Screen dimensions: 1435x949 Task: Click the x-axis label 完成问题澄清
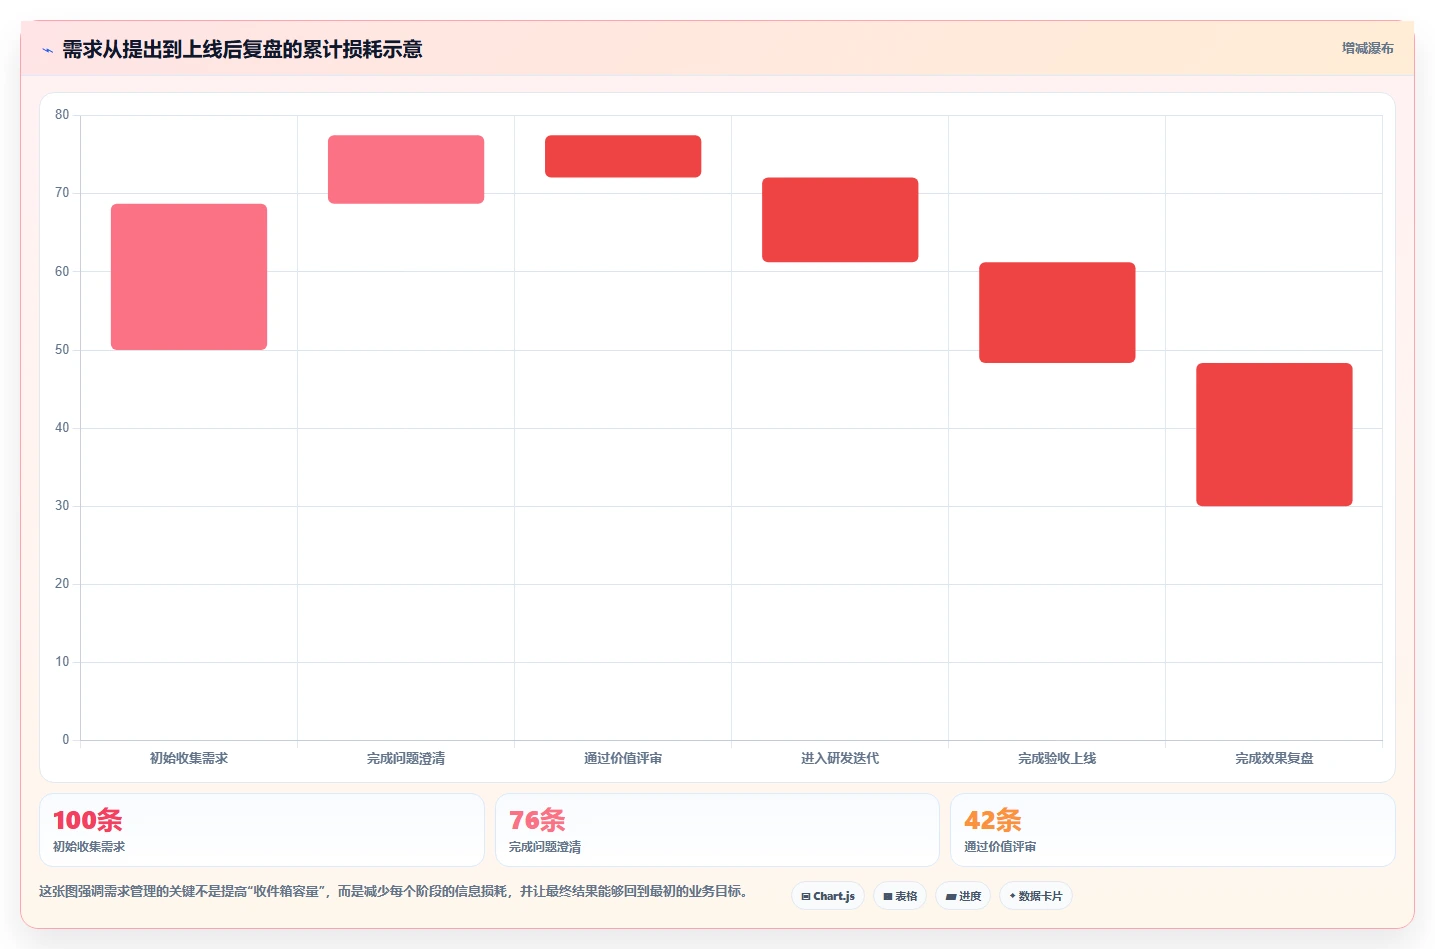[x=406, y=758]
